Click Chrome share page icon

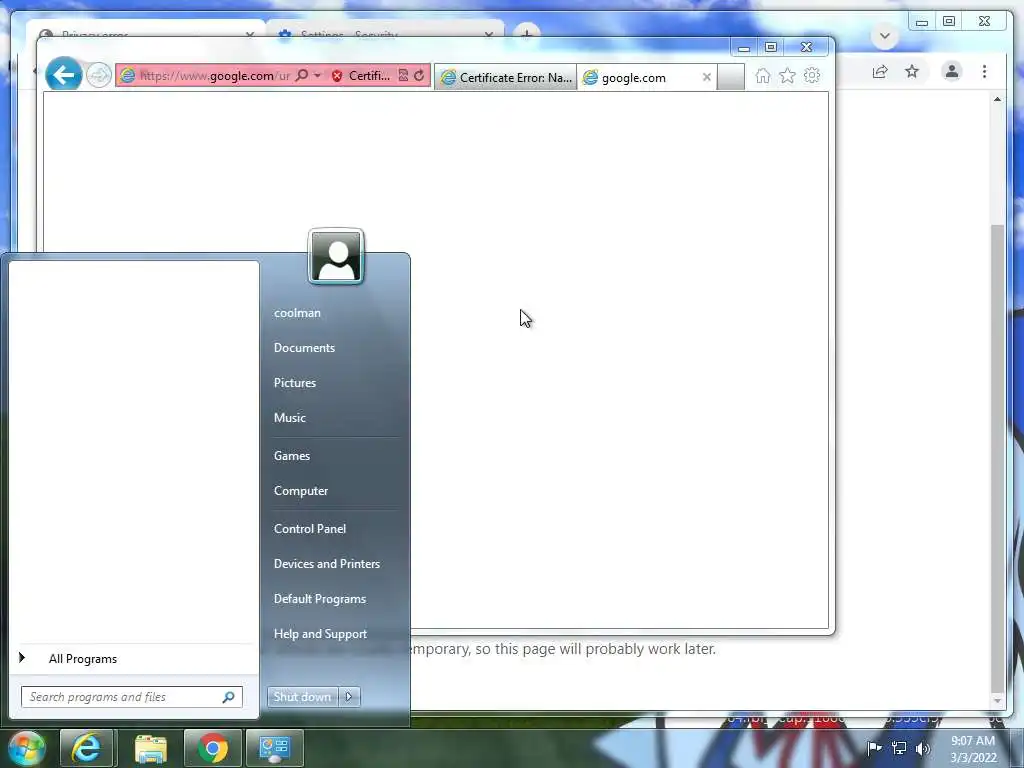880,72
